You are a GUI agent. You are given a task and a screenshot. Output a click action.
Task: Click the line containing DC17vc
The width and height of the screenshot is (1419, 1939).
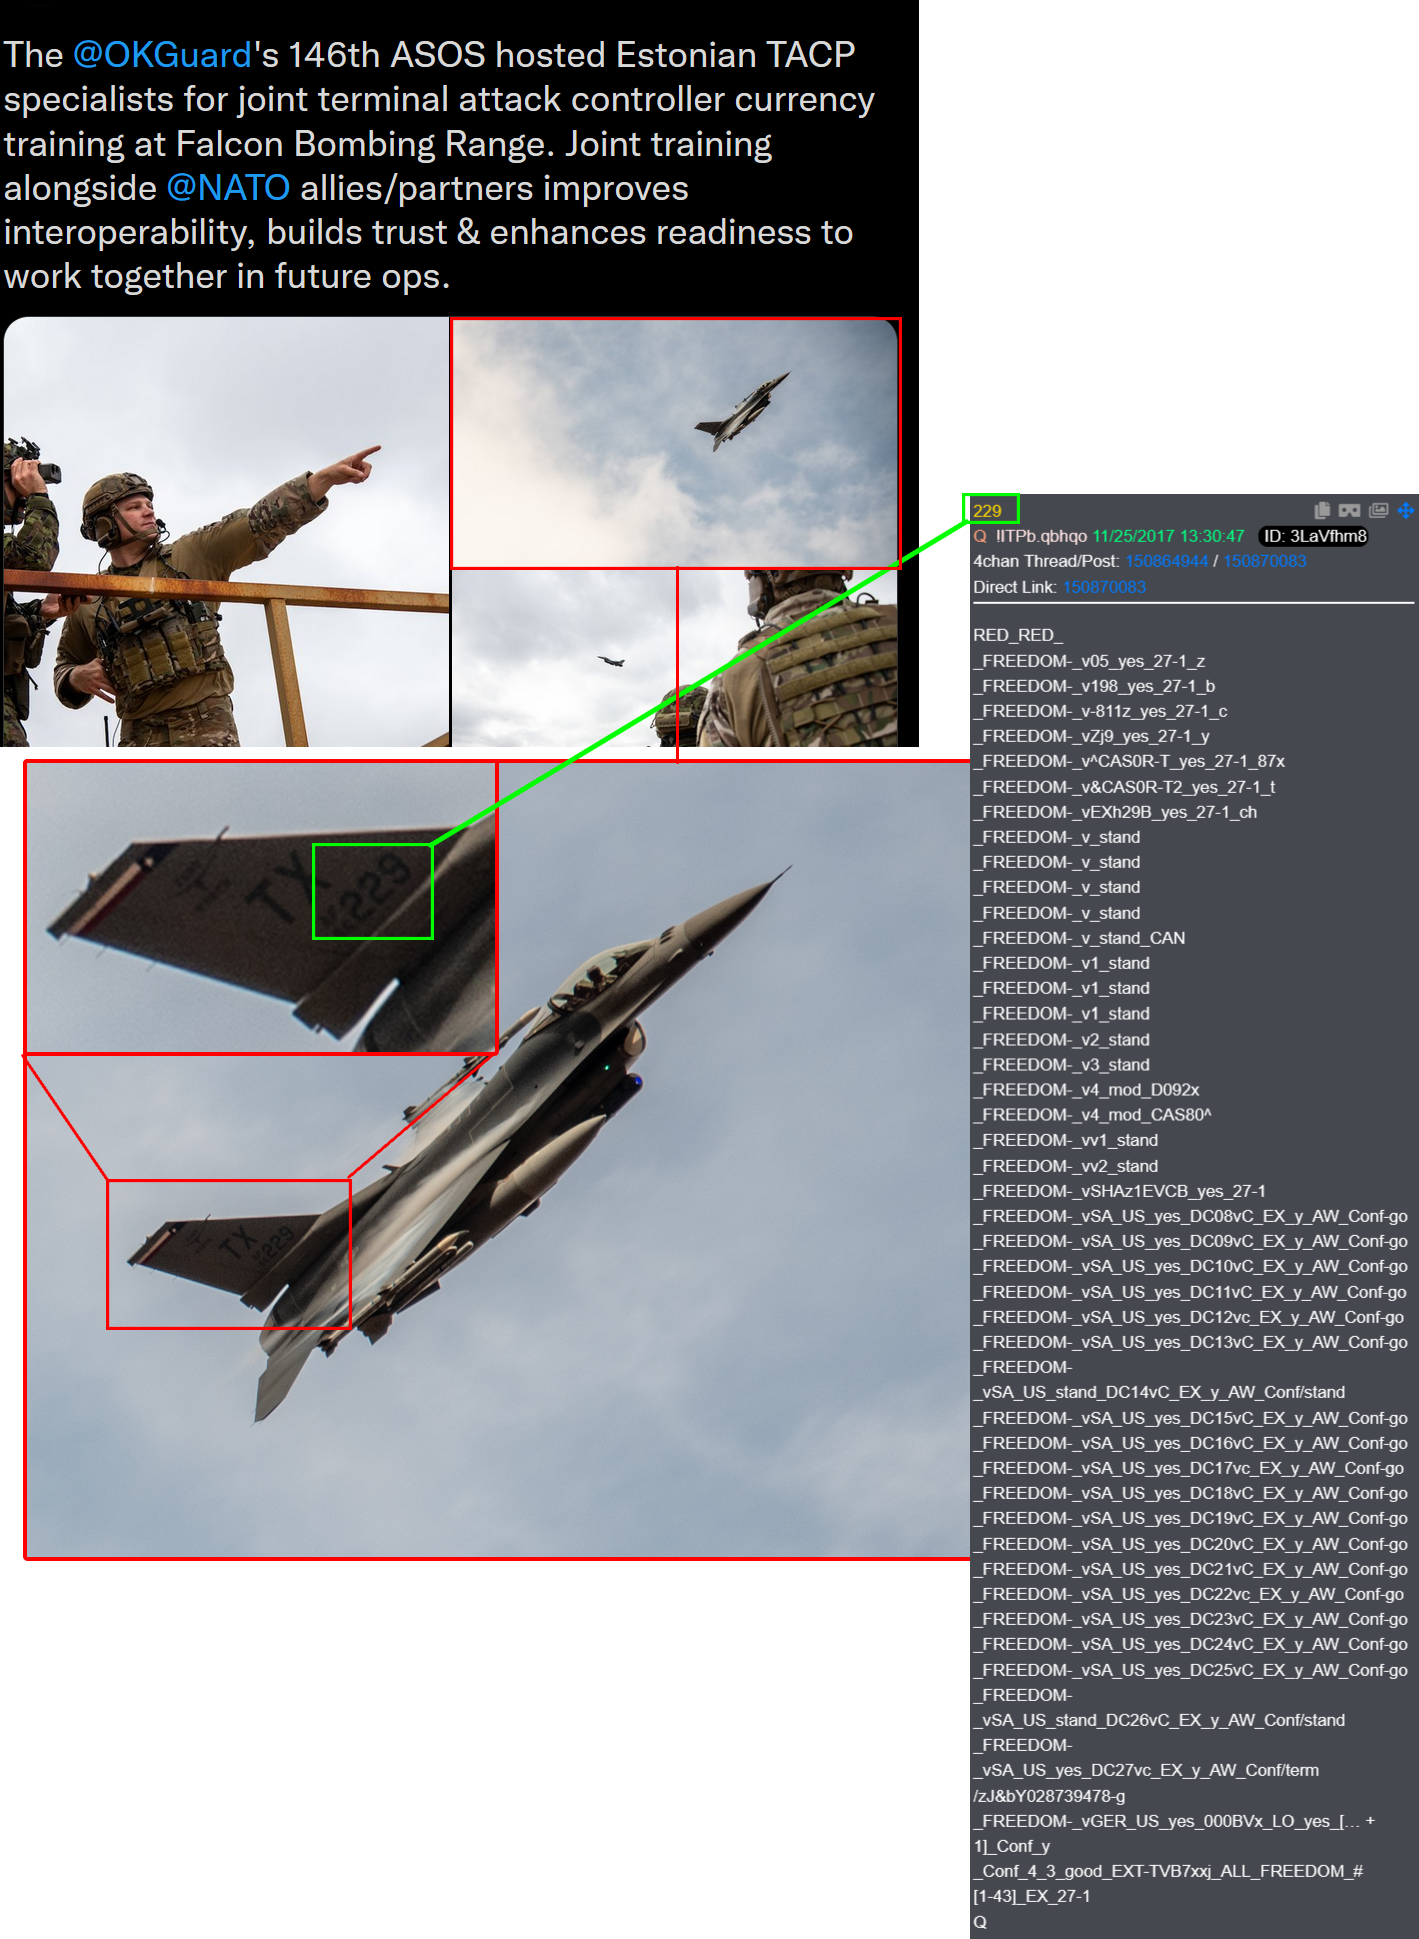pos(1188,1468)
